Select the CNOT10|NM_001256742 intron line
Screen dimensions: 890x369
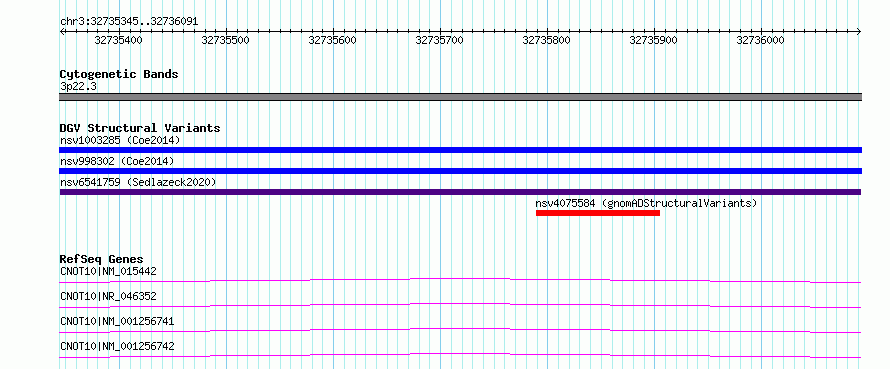[460, 355]
